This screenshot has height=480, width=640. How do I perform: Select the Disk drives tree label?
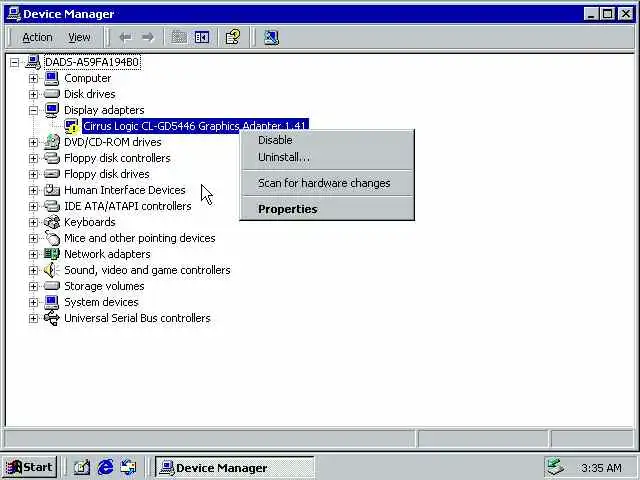click(x=90, y=94)
